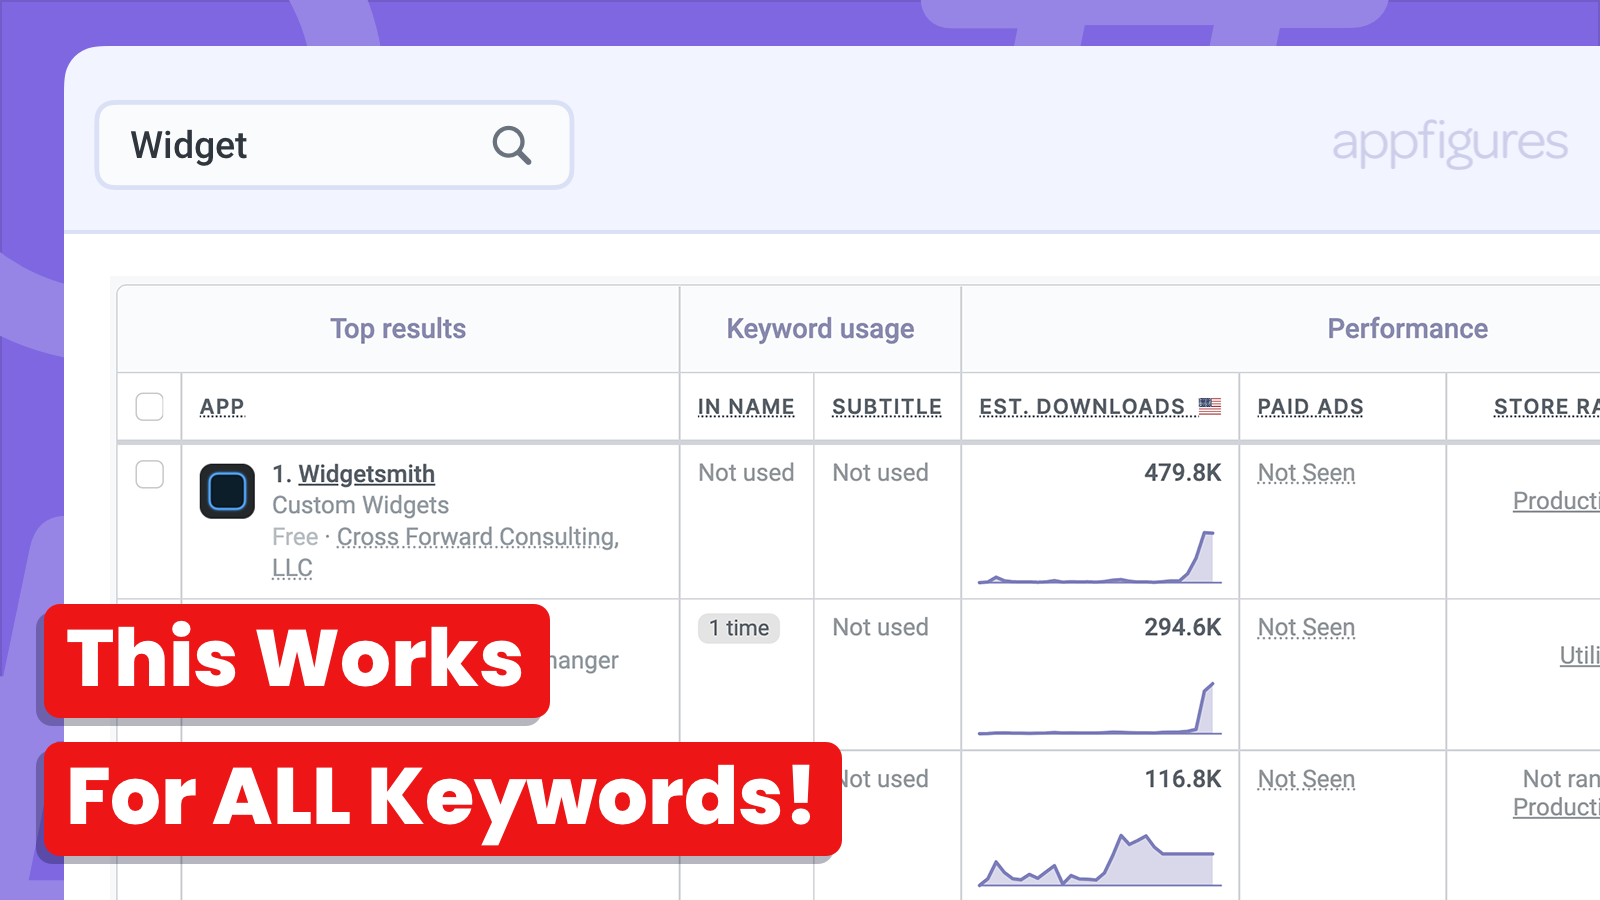Select the Top results section header
The height and width of the screenshot is (900, 1600).
pyautogui.click(x=398, y=328)
